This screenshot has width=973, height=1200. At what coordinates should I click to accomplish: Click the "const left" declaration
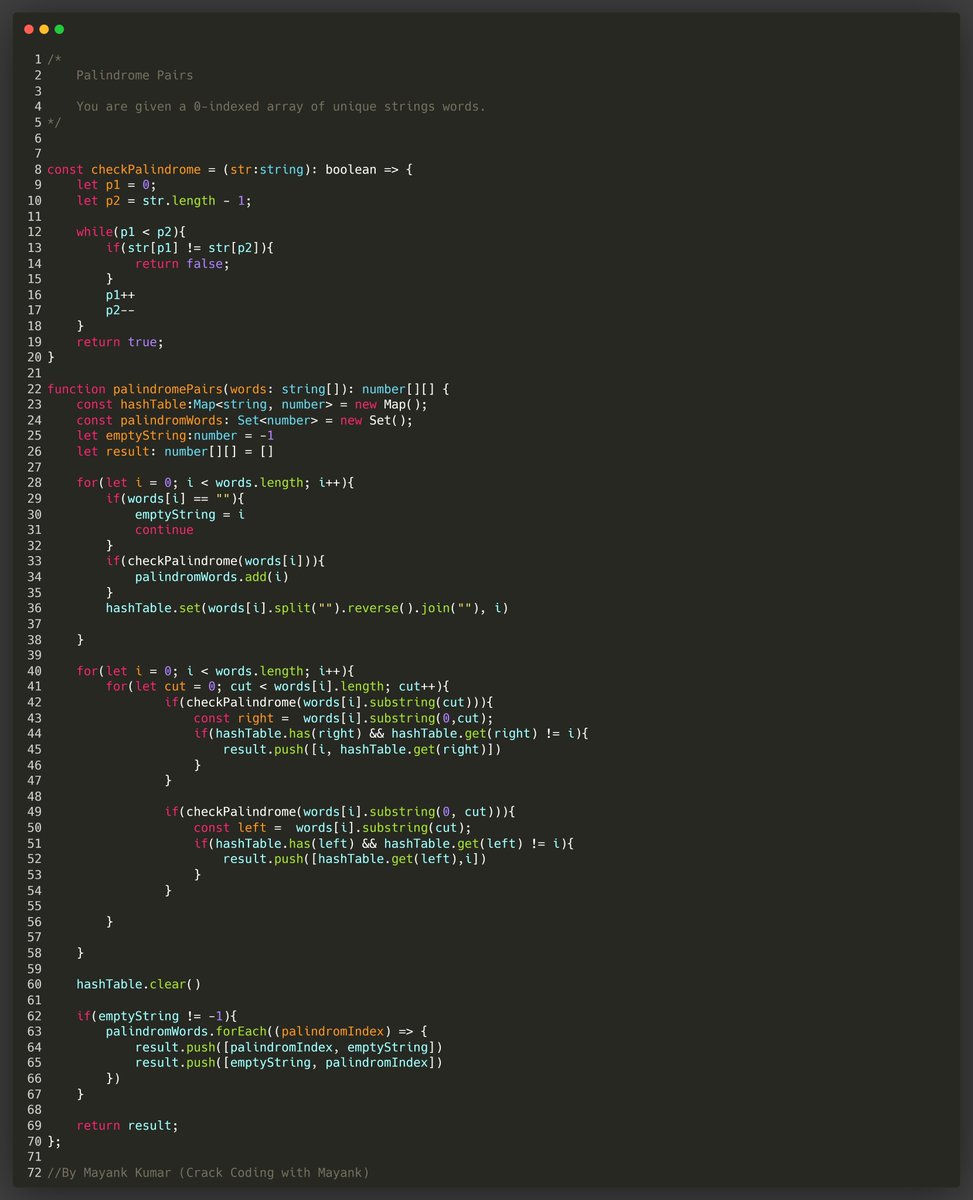[332, 828]
